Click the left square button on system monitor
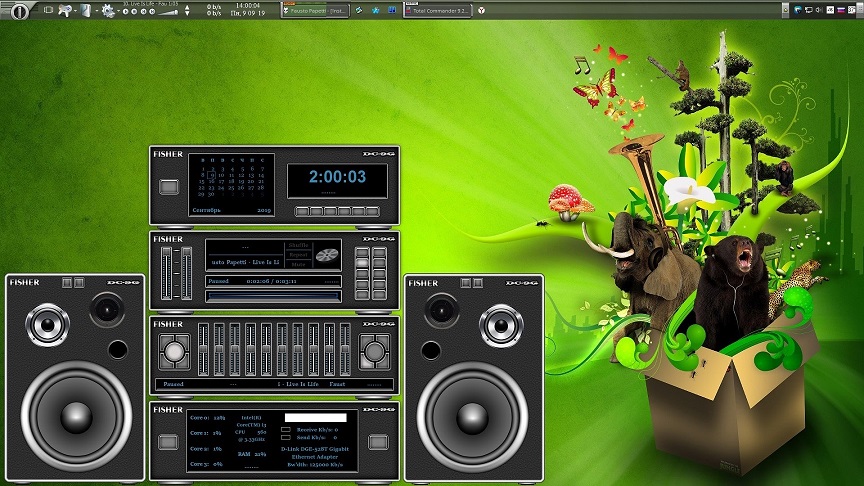Screen dimensions: 864x486 (x=169, y=441)
